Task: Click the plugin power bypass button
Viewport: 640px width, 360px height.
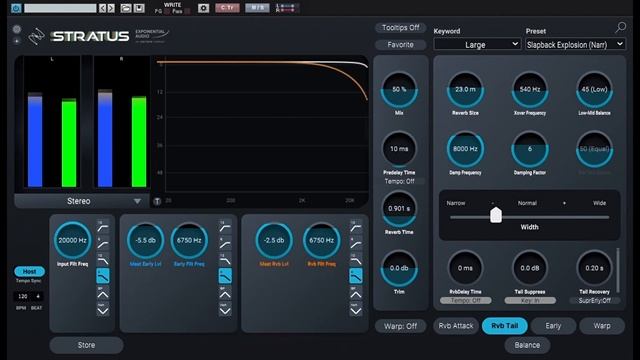Action: (16, 8)
